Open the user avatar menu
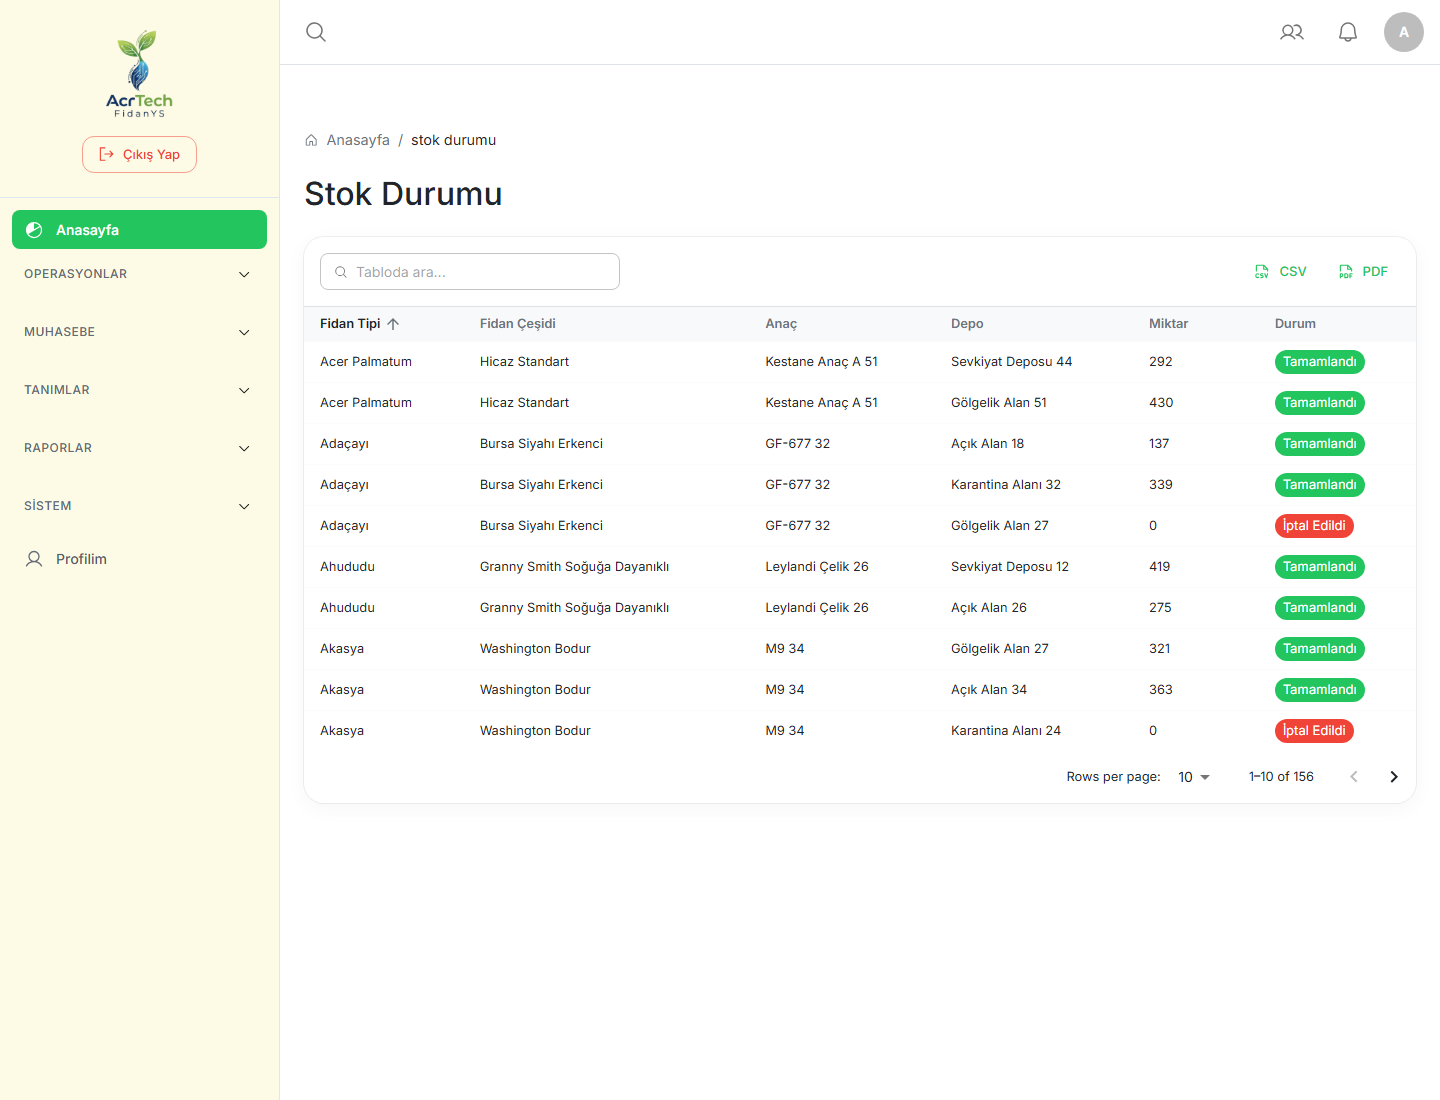This screenshot has height=1100, width=1440. pyautogui.click(x=1404, y=32)
